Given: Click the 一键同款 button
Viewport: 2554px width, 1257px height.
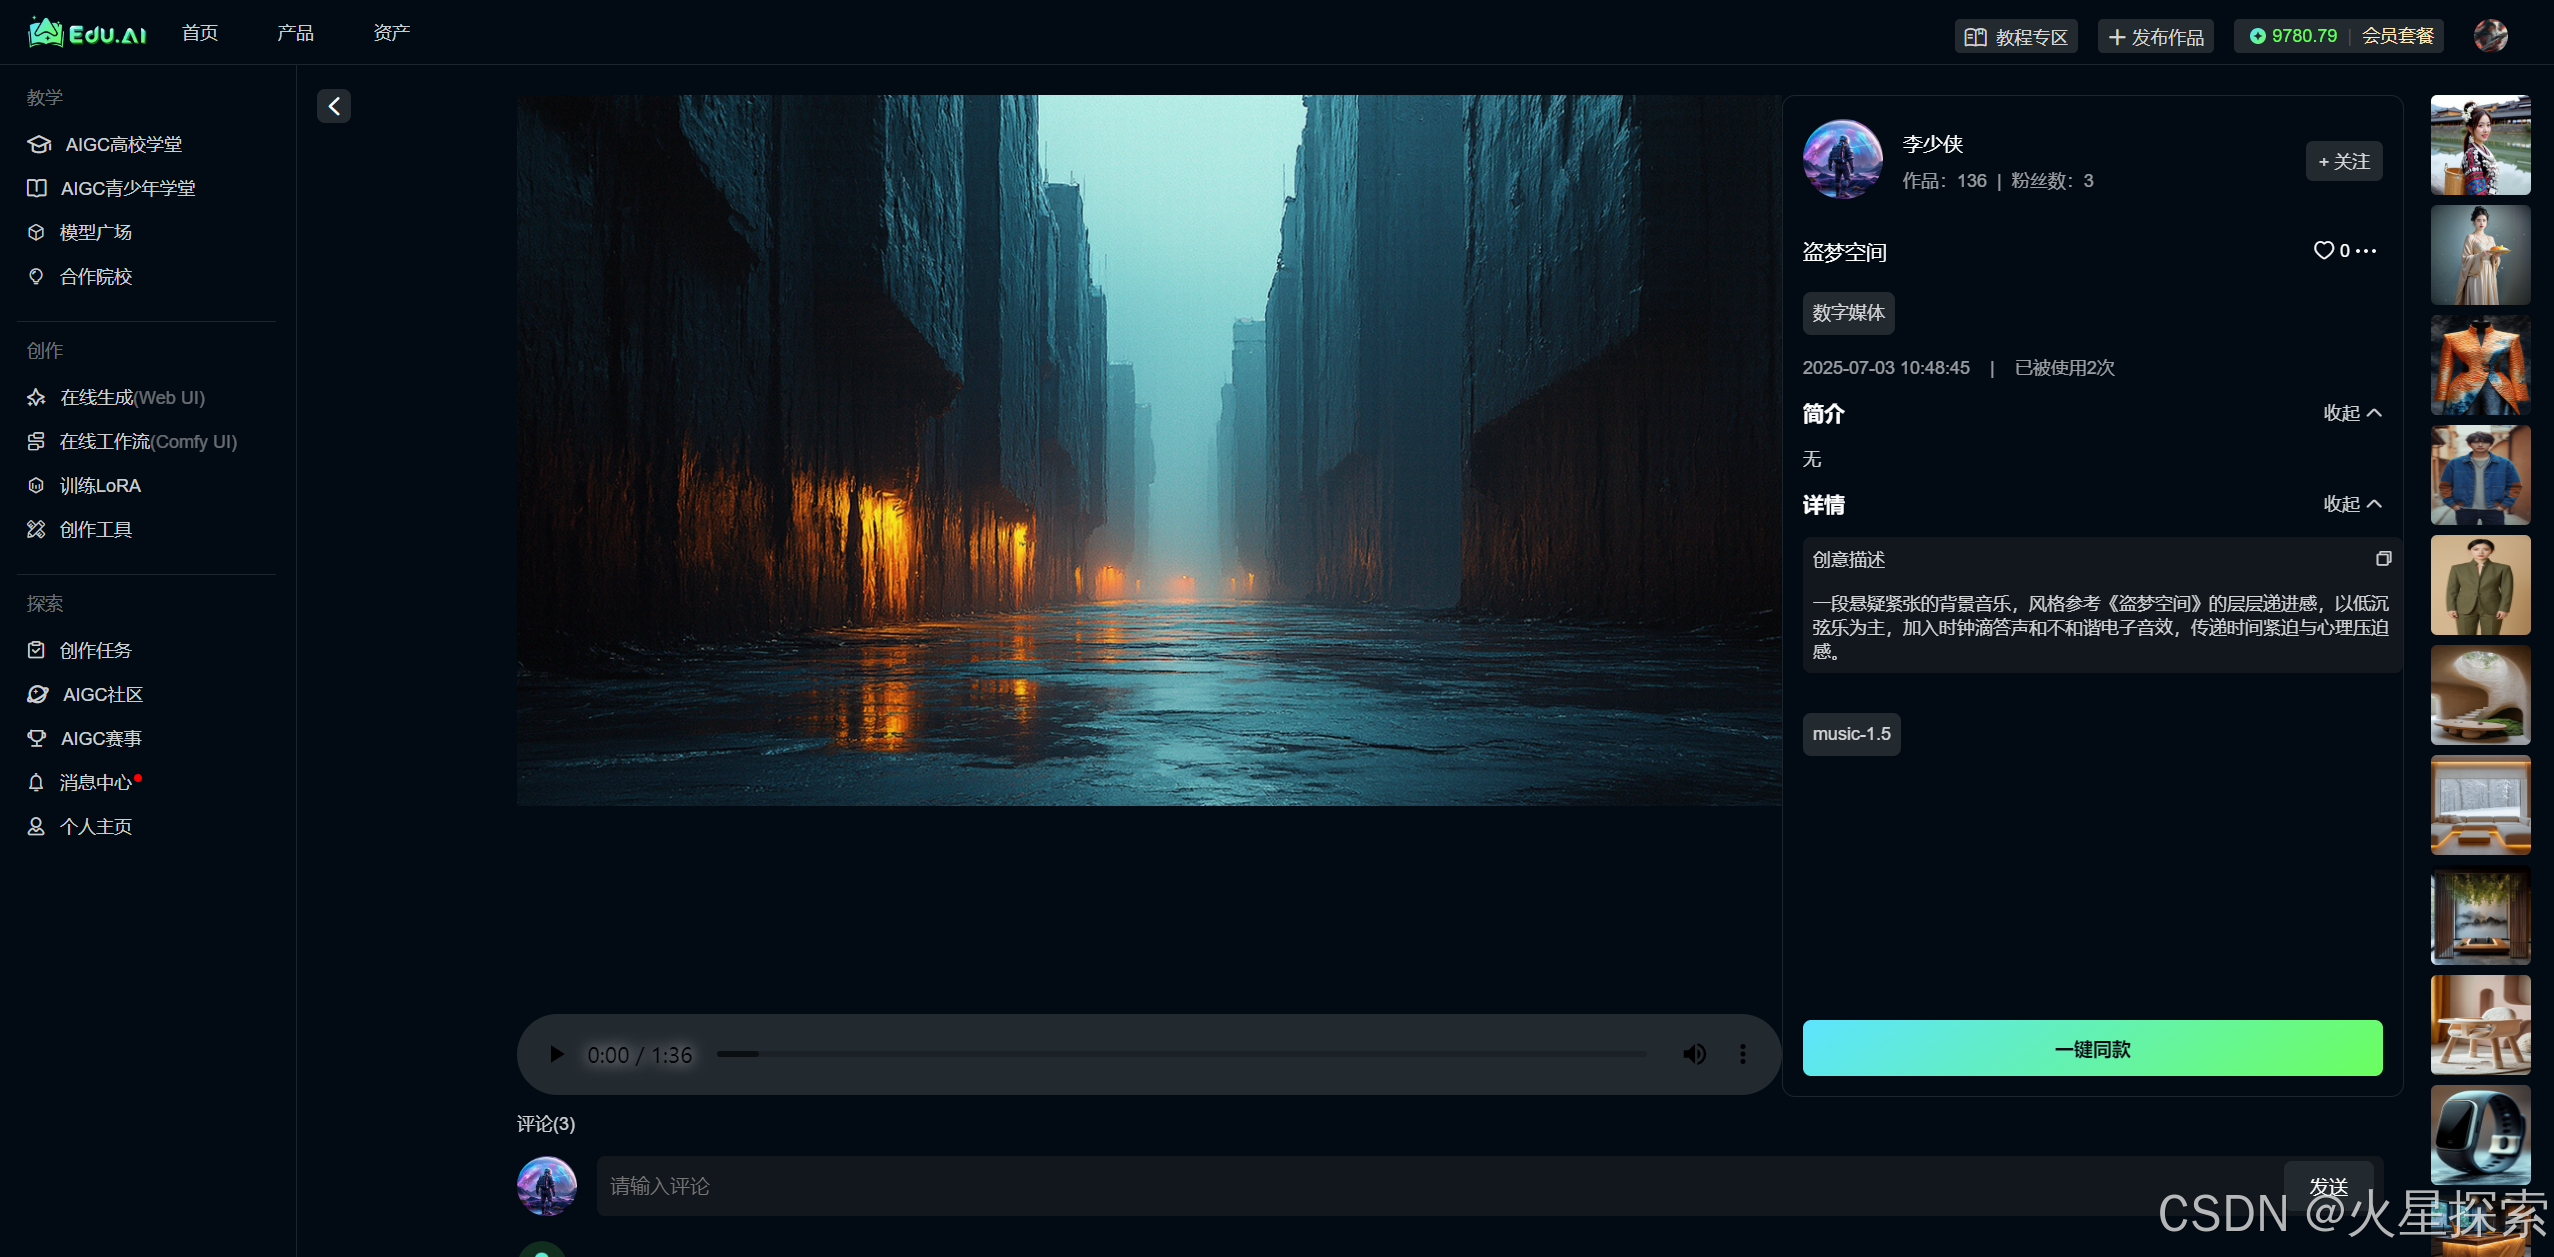Looking at the screenshot, I should point(2092,1048).
